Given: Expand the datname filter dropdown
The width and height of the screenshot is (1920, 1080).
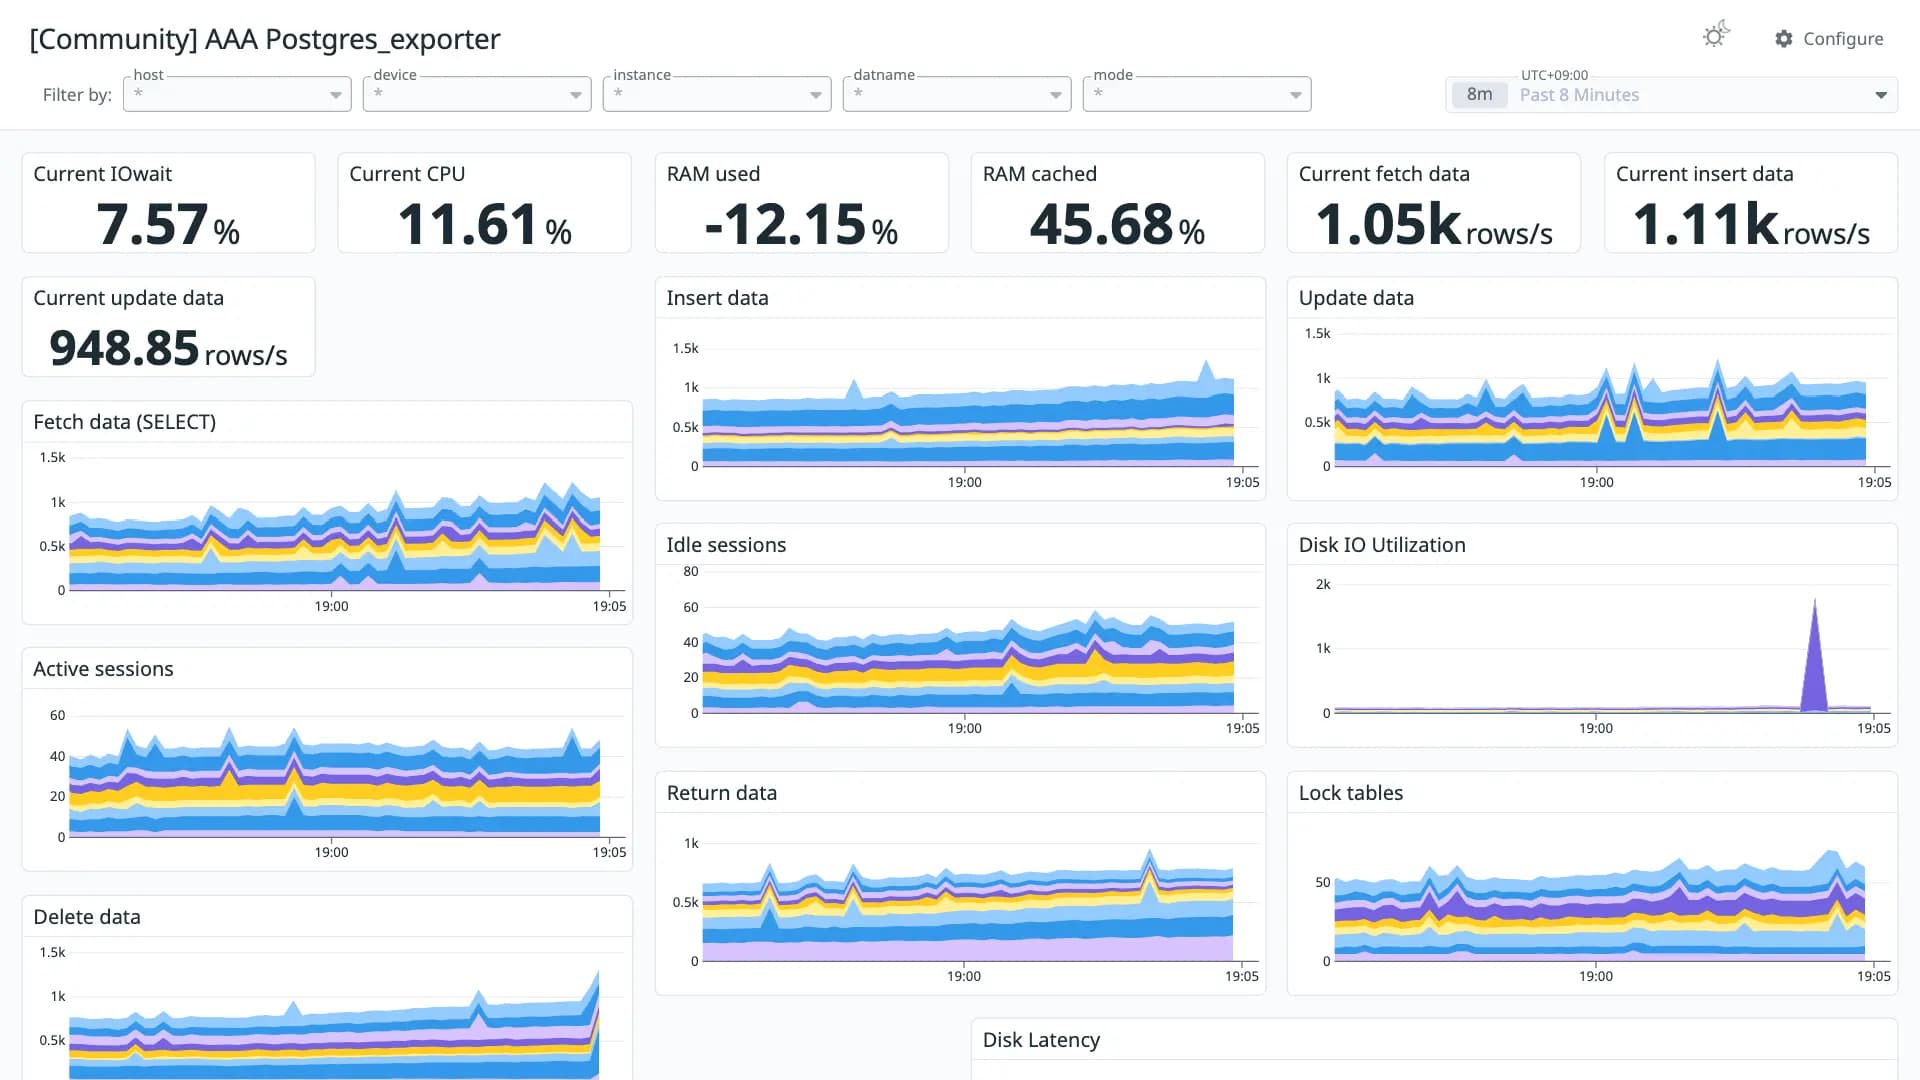Looking at the screenshot, I should coord(957,94).
